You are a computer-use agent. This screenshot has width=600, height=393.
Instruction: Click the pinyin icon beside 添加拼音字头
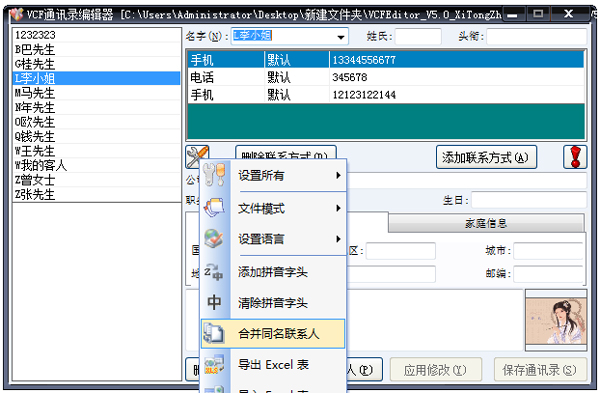[x=214, y=272]
